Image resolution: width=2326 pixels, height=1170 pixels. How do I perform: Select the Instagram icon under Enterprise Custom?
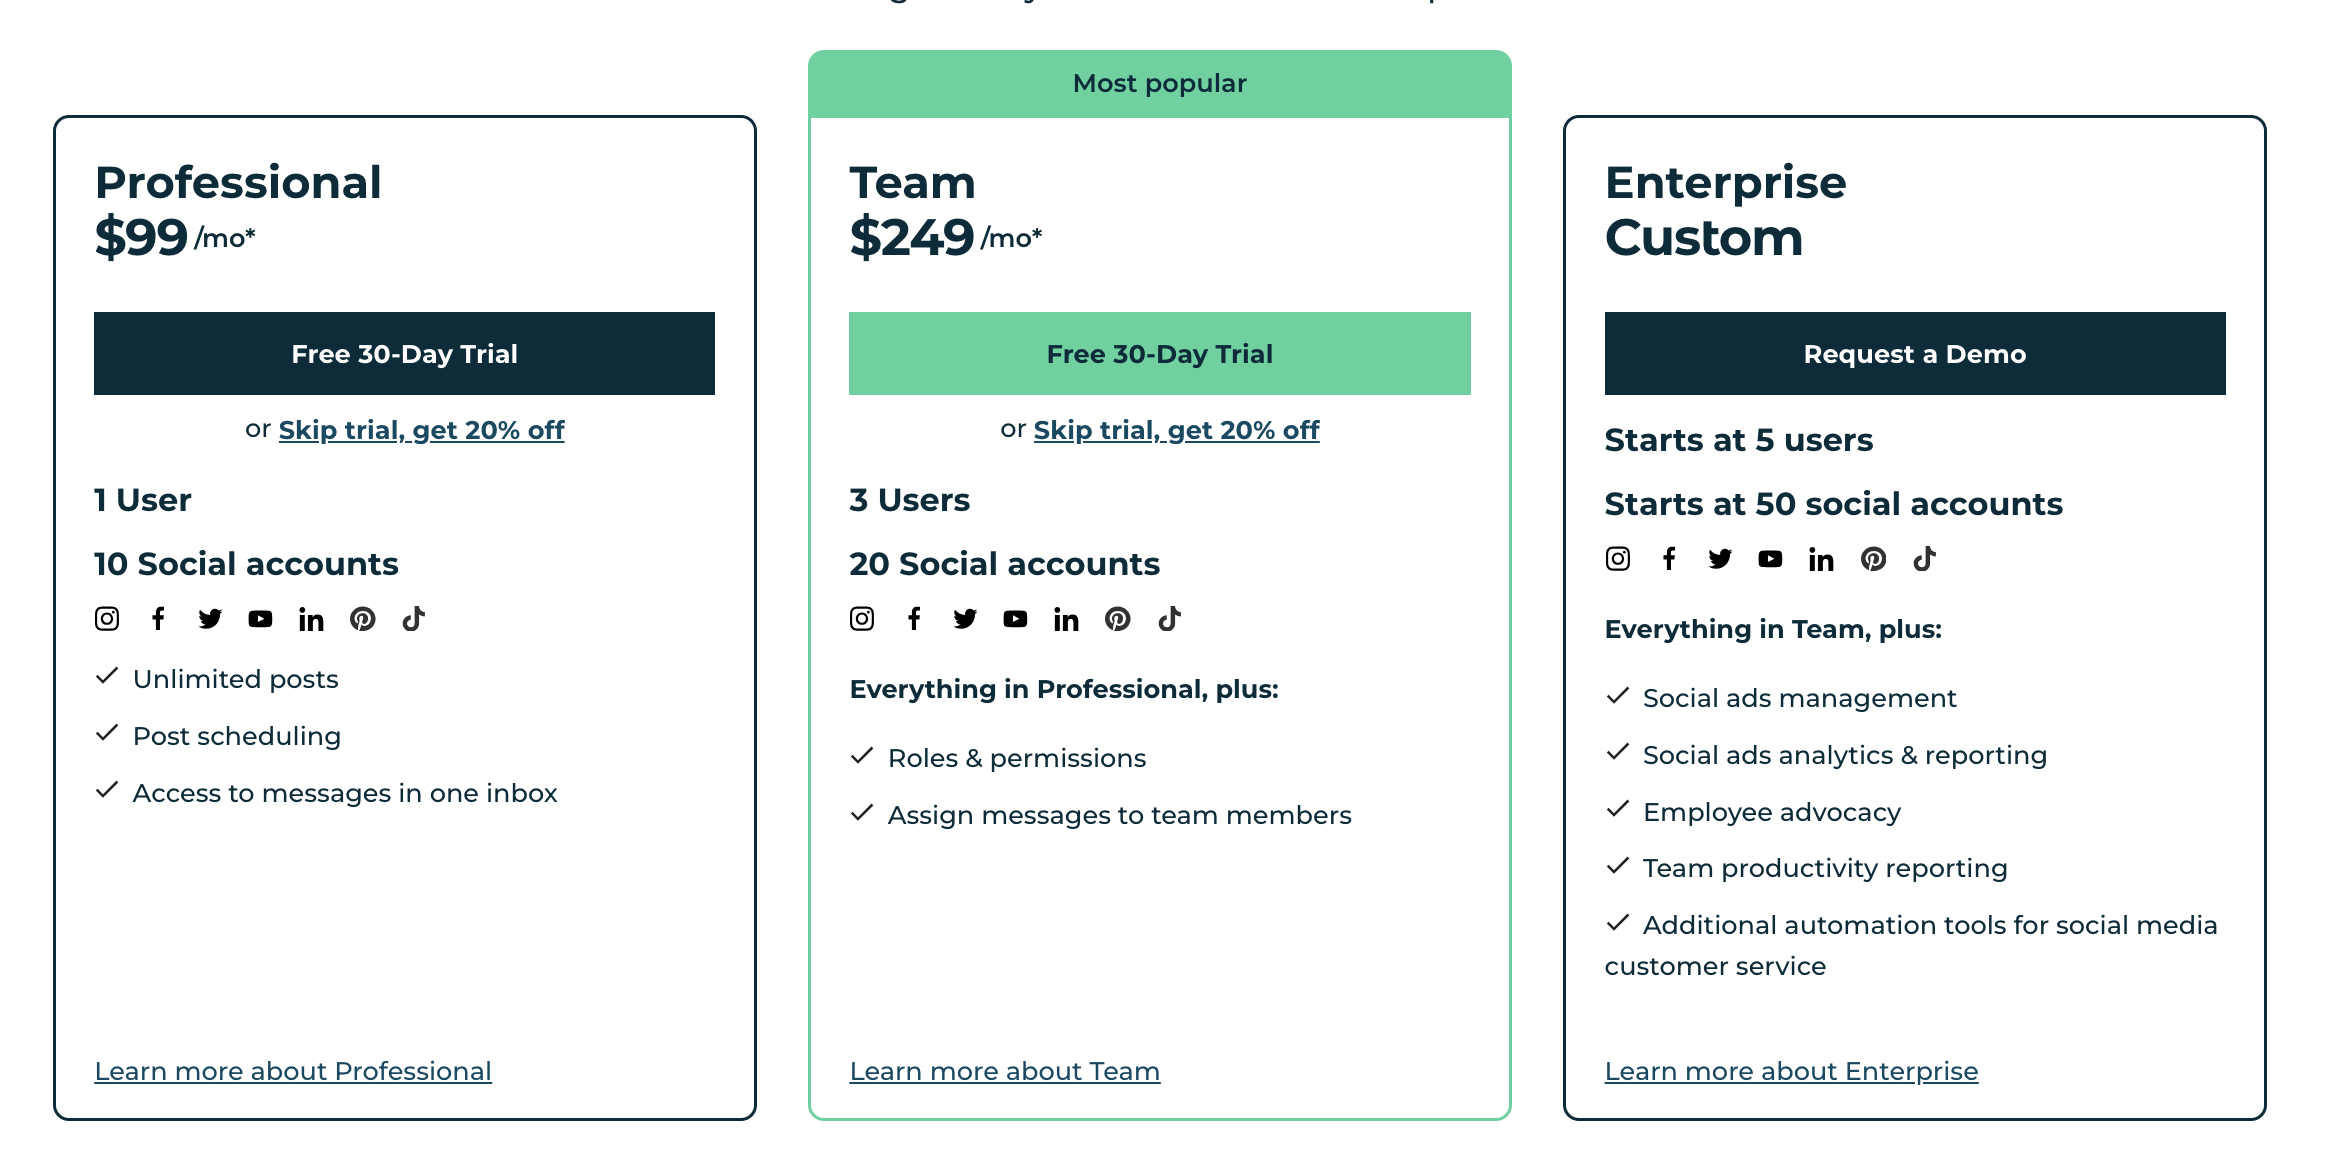coord(1617,559)
